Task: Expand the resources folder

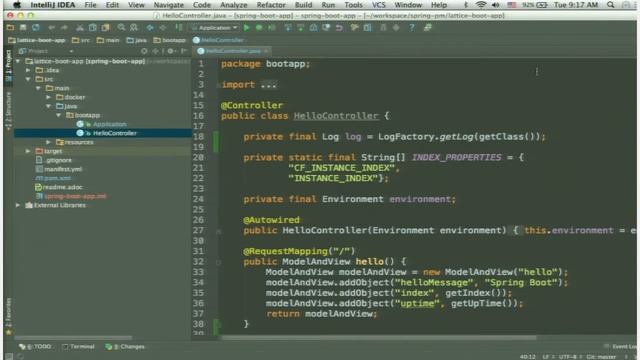Action: pos(48,142)
